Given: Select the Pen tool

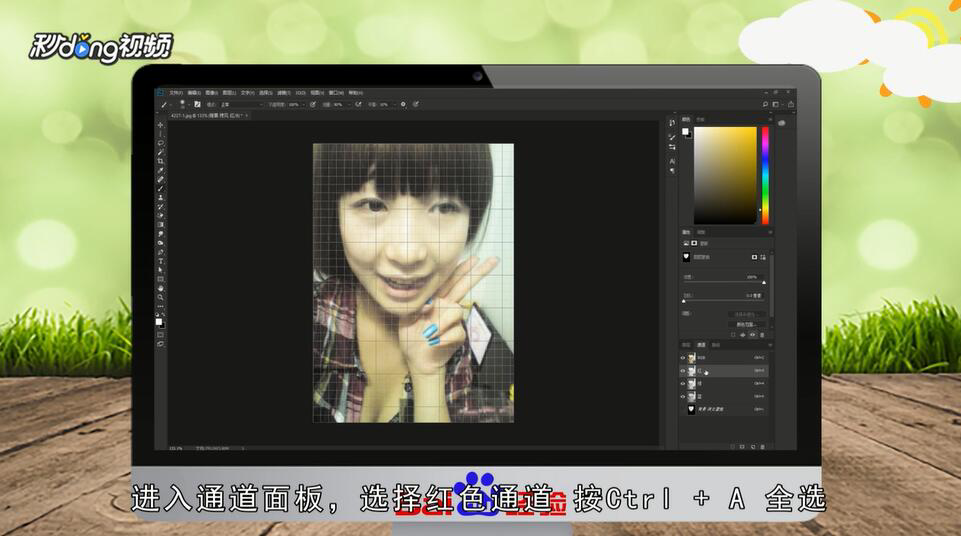Looking at the screenshot, I should click(x=161, y=252).
